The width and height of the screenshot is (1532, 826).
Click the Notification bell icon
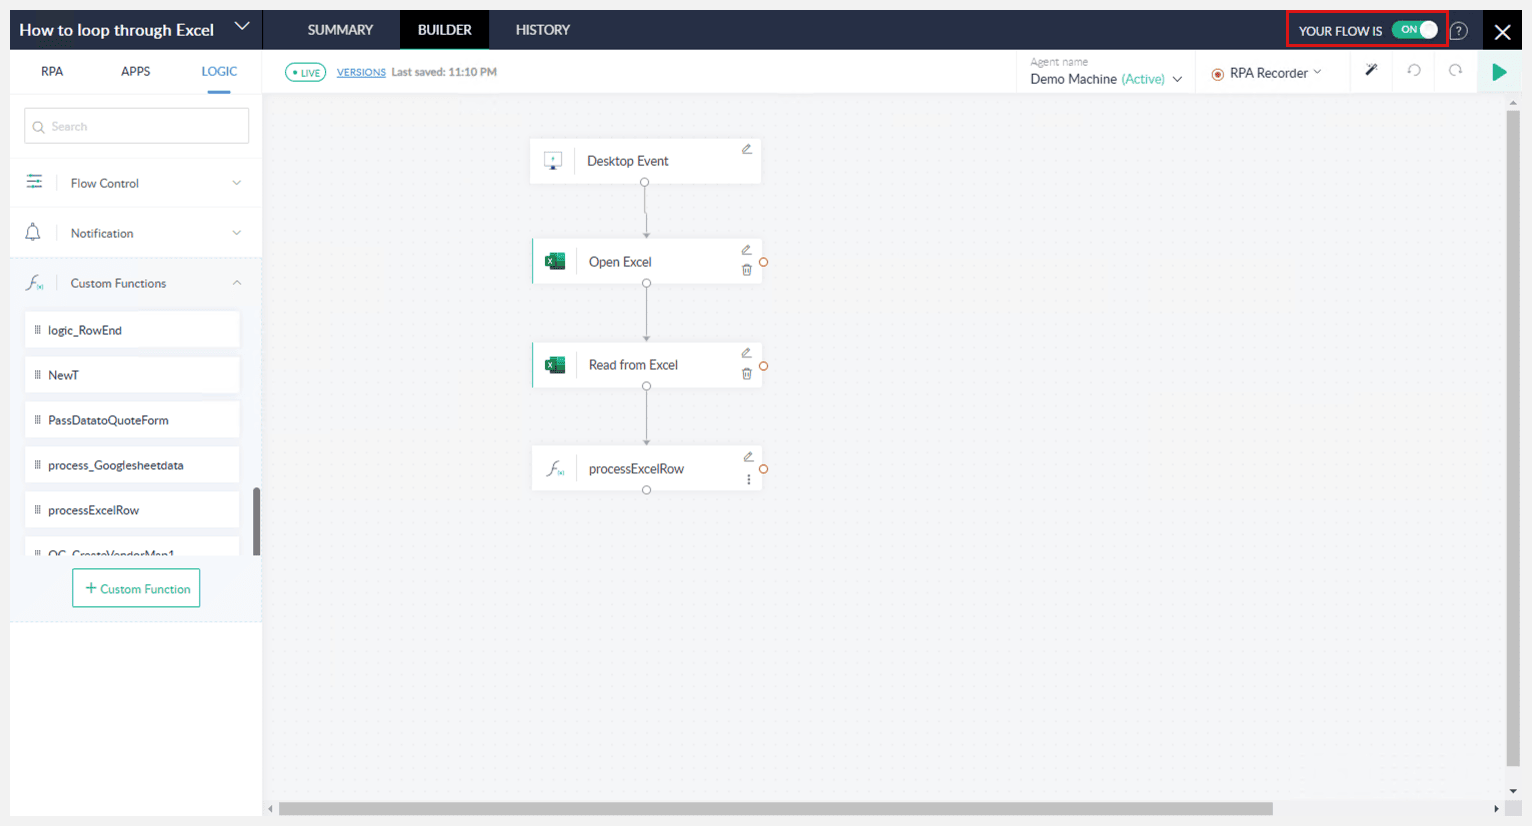tap(33, 232)
